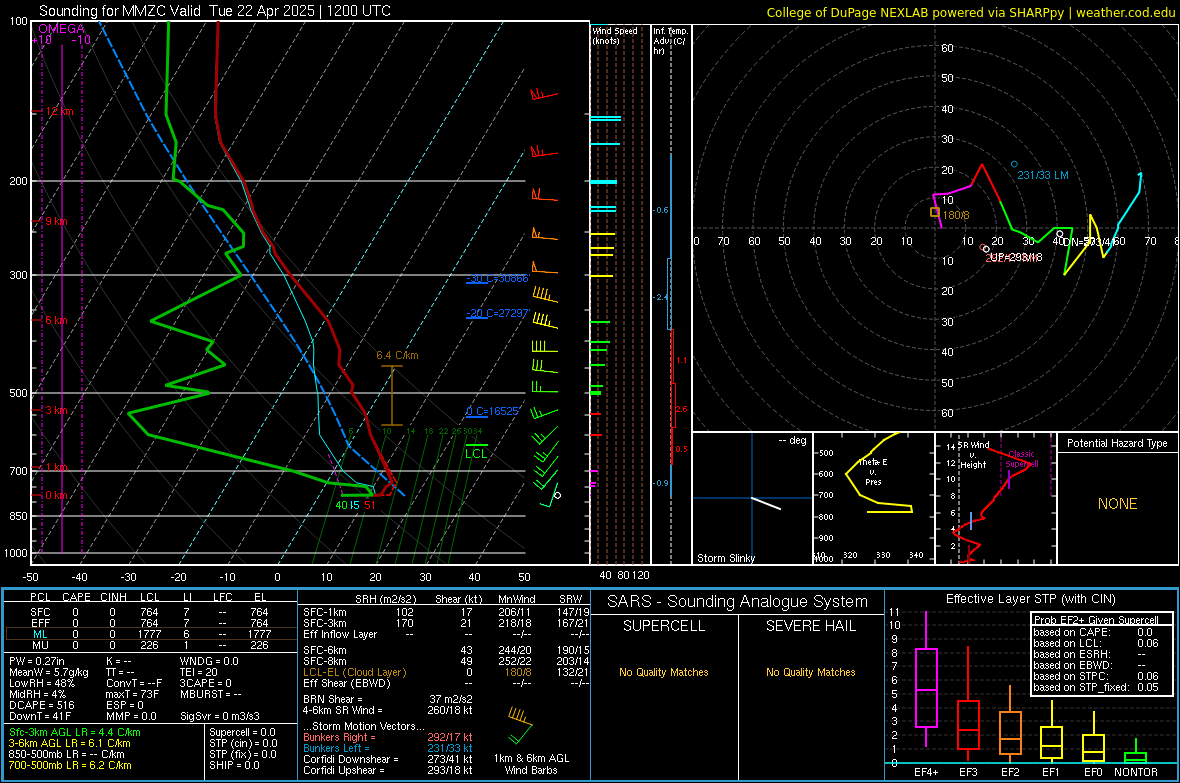Click the SFC-3km SRH row
Screen dimensions: 1180x783
(x=446, y=623)
